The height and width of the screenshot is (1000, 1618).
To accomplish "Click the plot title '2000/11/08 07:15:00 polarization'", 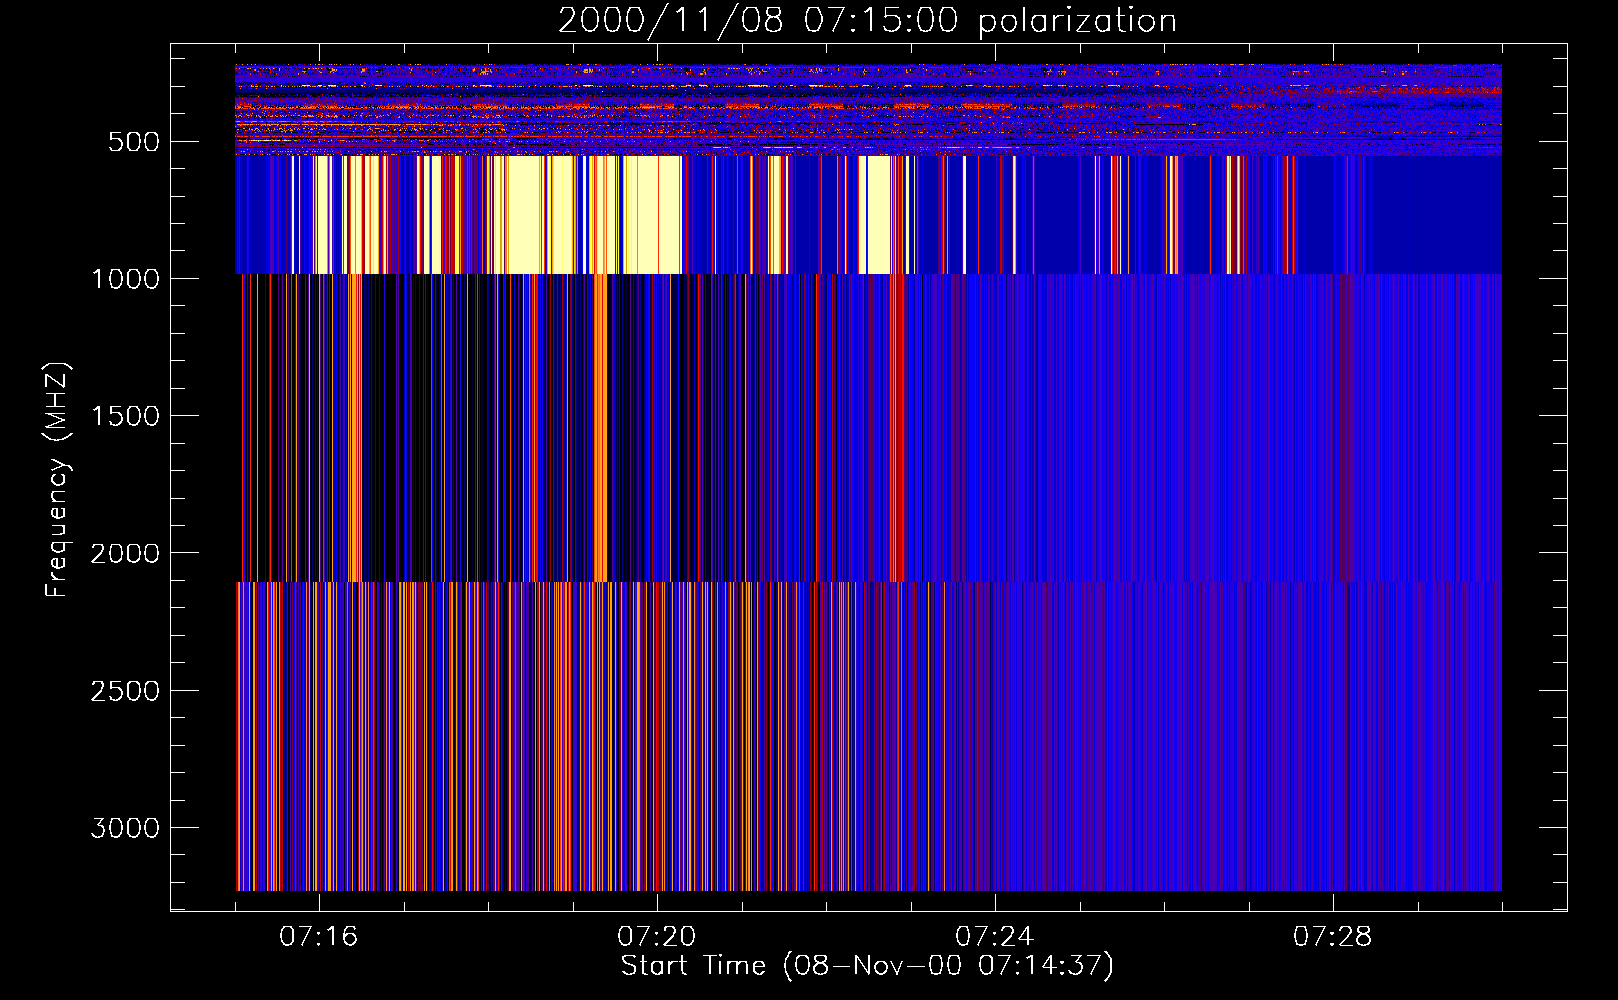I will click(867, 21).
